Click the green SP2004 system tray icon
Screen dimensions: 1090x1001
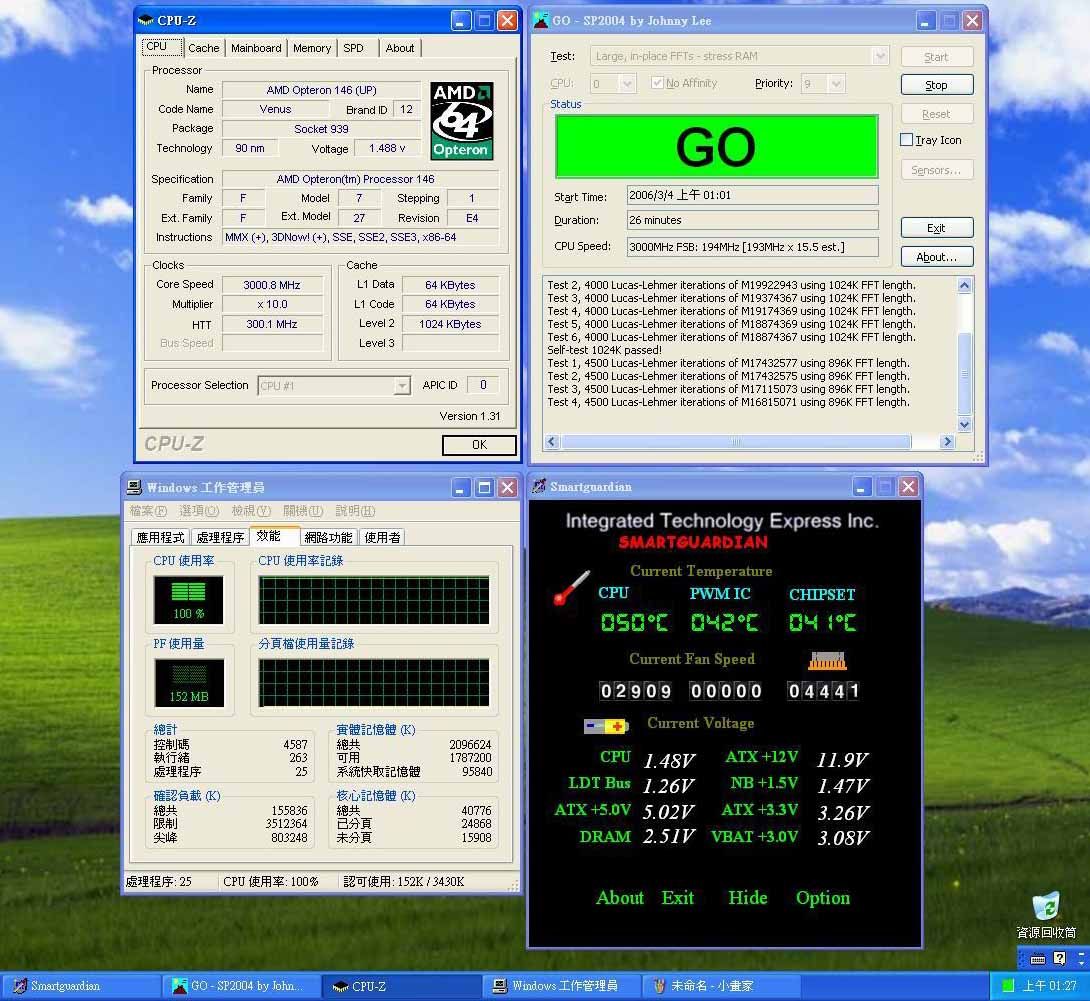[x=1008, y=986]
